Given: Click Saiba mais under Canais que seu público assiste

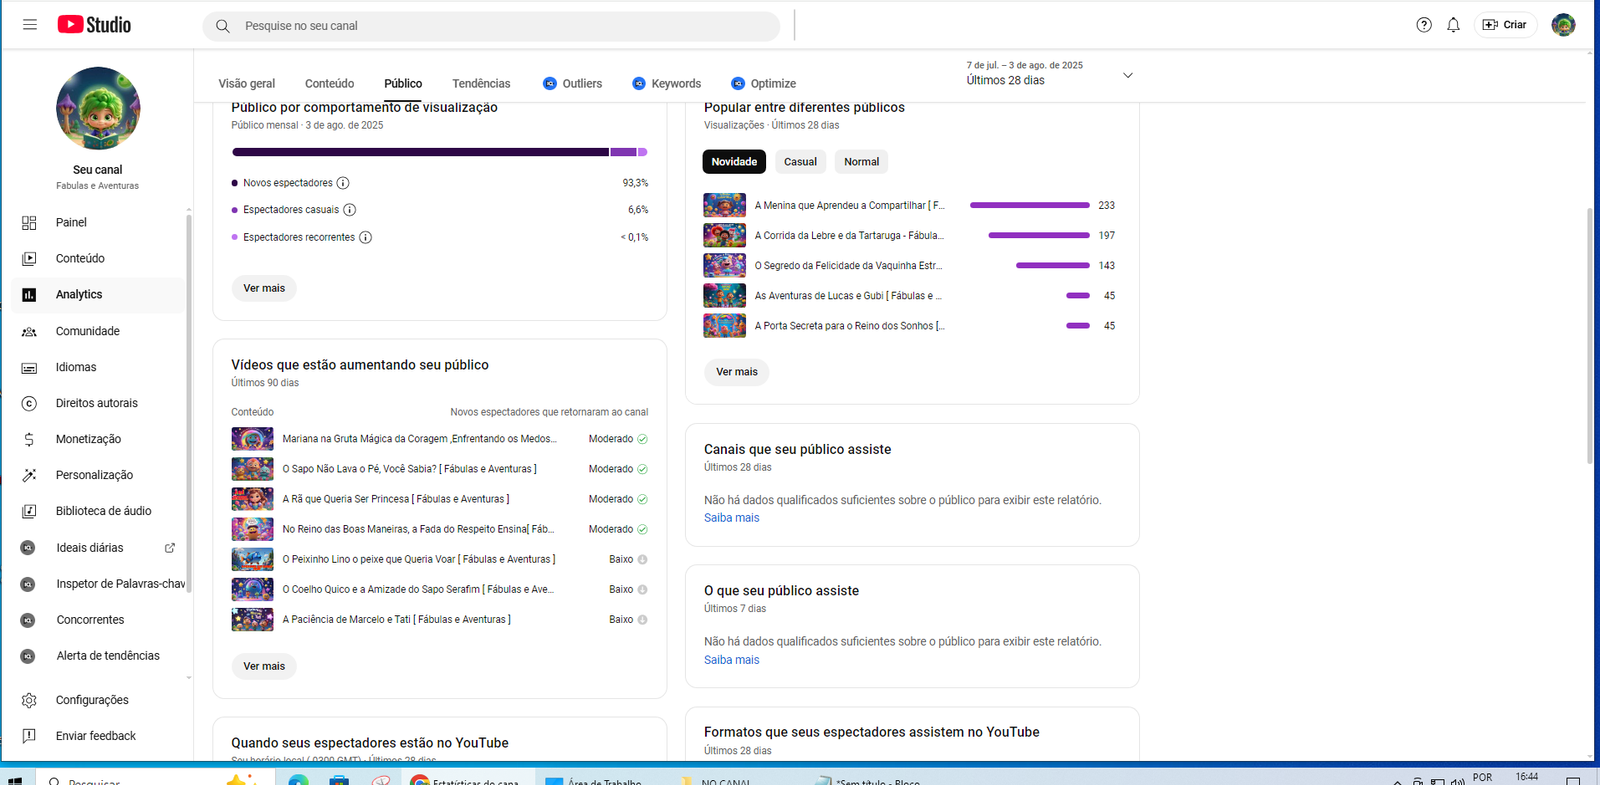Looking at the screenshot, I should [731, 518].
